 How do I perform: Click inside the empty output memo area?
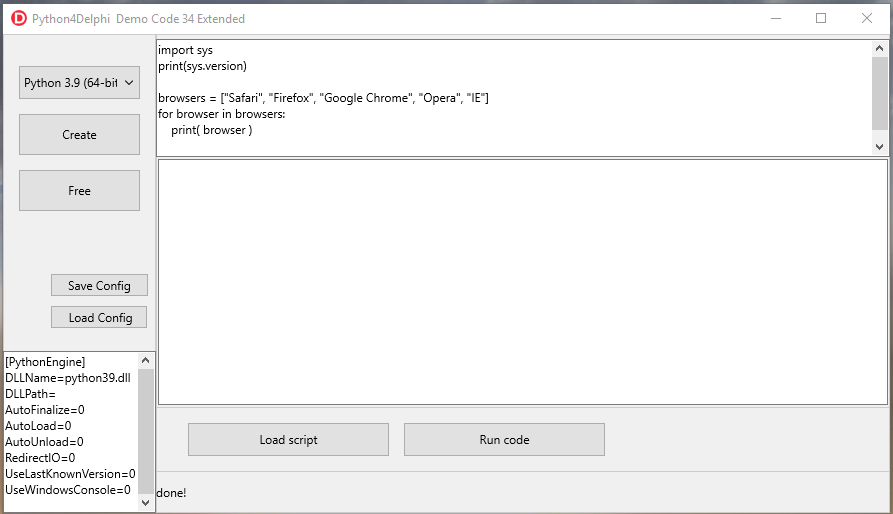[522, 282]
